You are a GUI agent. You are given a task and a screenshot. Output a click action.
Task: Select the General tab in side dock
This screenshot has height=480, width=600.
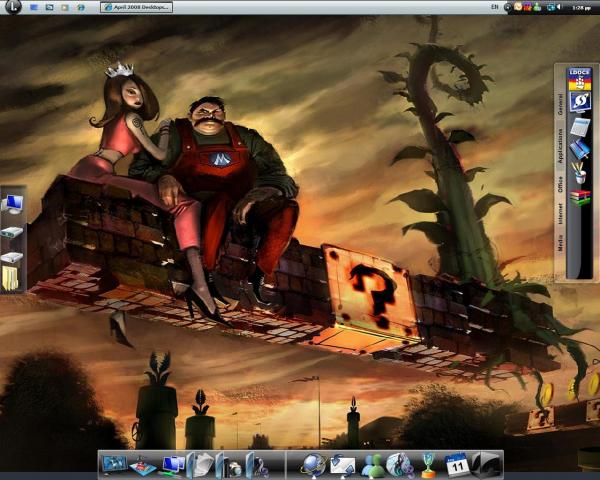tap(561, 104)
